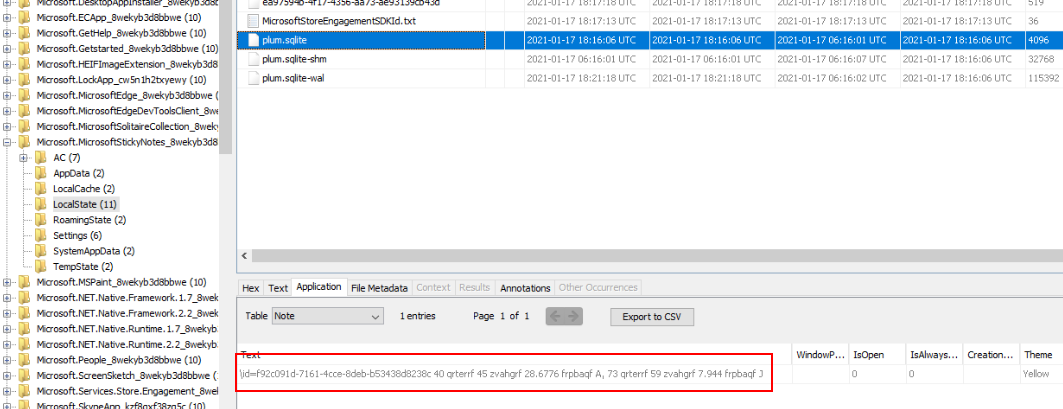Collapse the Microsoft.MicrosoftStickyNotes tree node
This screenshot has width=1063, height=409.
click(7, 142)
